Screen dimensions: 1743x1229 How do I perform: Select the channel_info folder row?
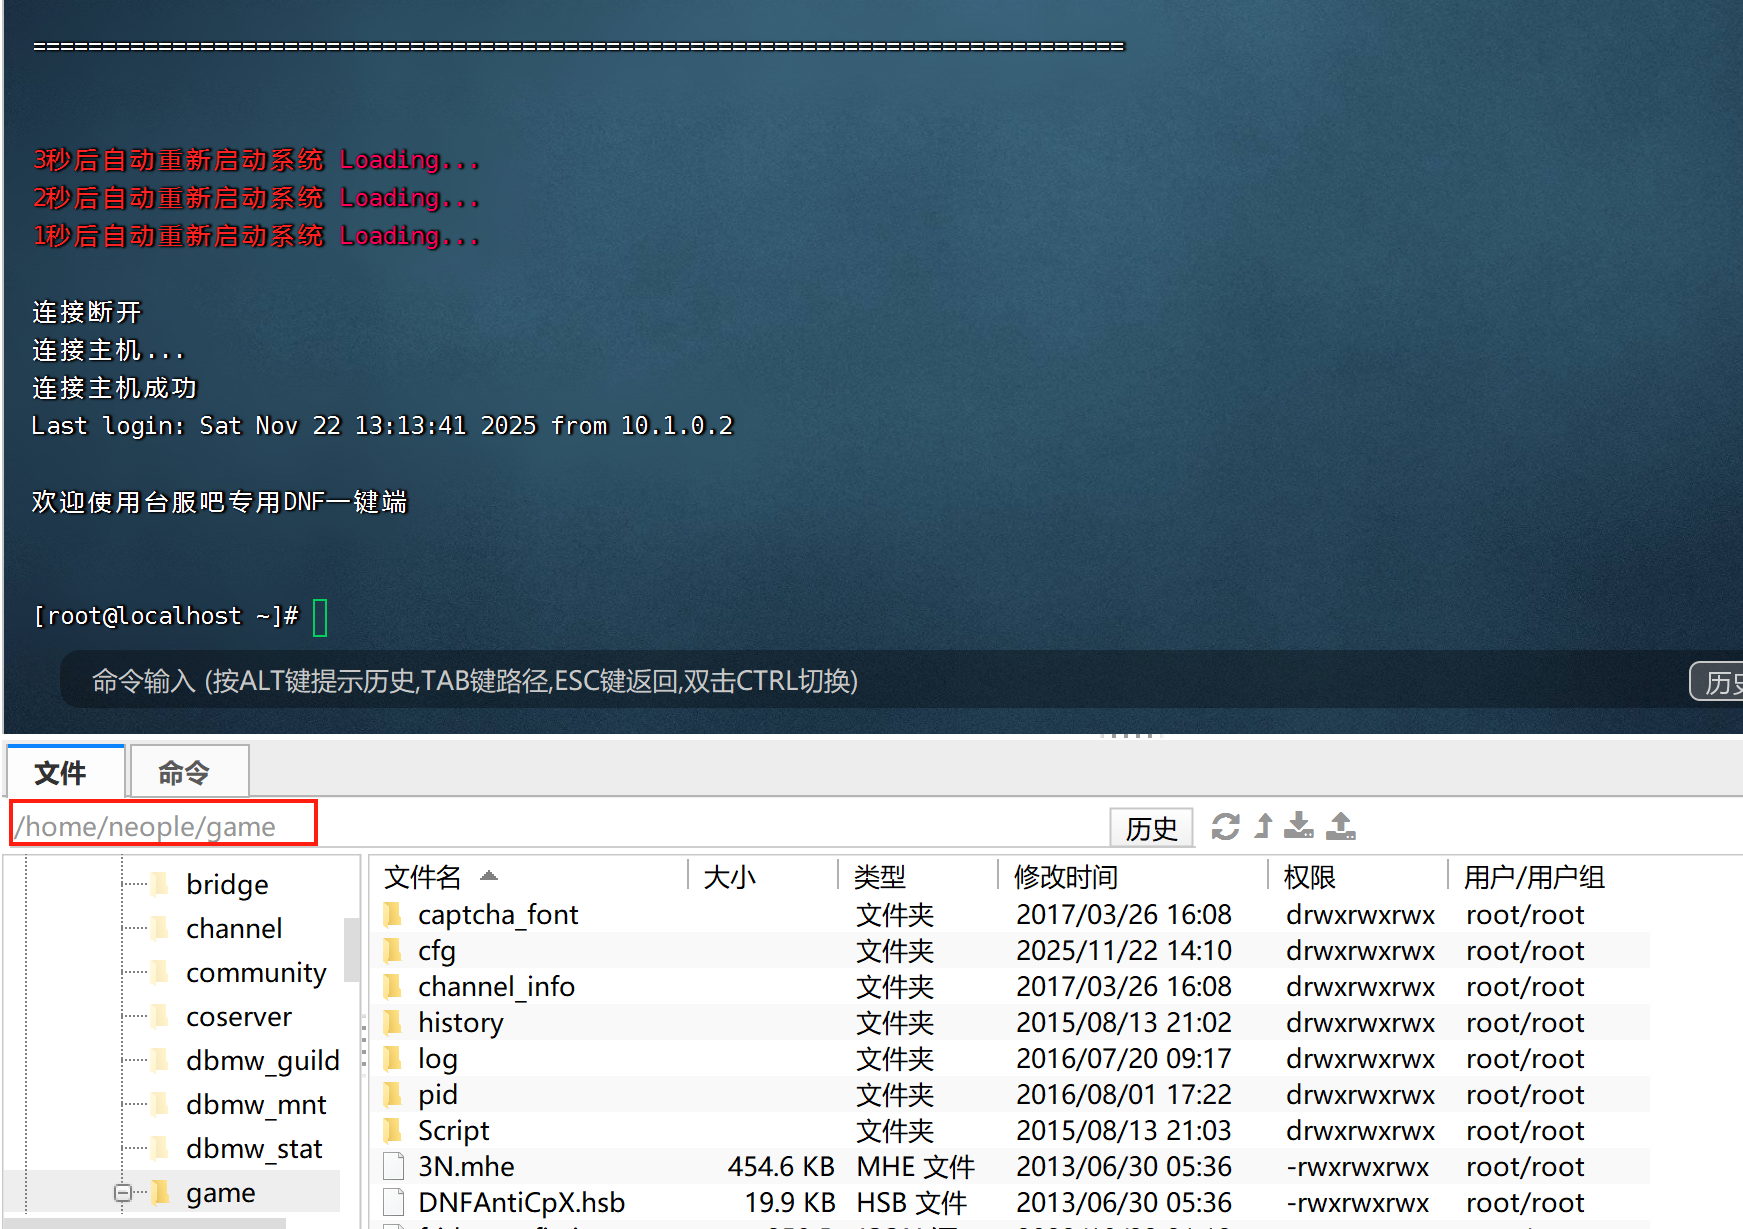[x=1010, y=986]
